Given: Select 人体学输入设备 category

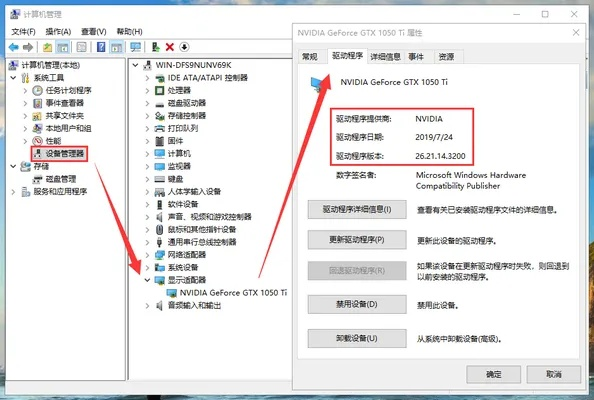Looking at the screenshot, I should 194,191.
